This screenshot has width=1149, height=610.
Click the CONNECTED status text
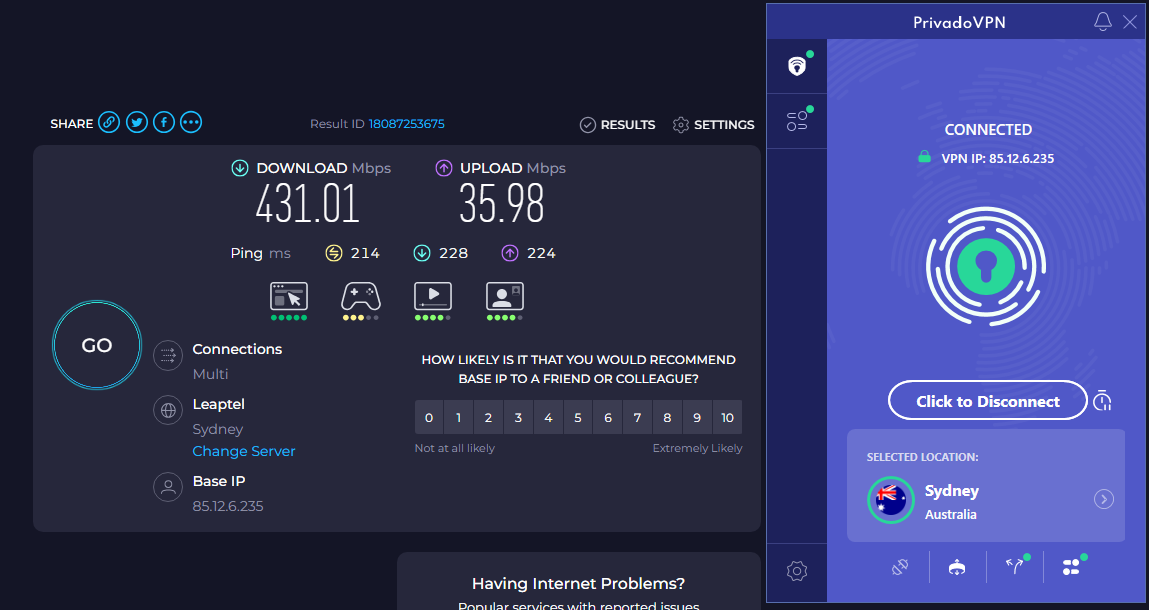pyautogui.click(x=988, y=130)
